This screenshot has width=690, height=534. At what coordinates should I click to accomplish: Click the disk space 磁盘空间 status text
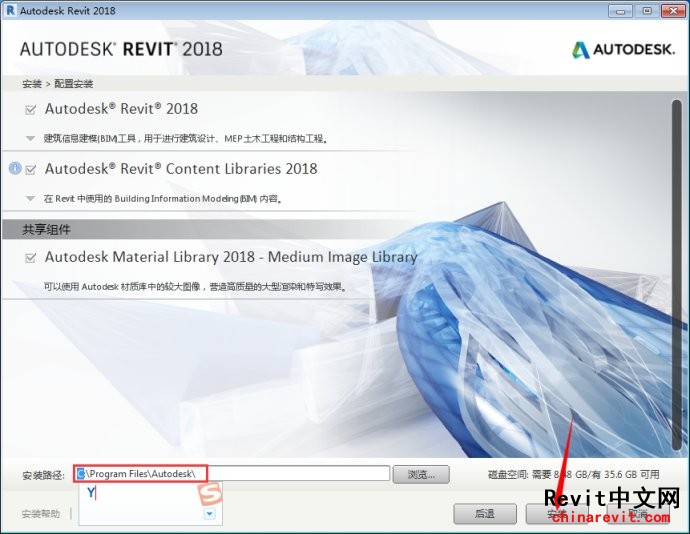click(573, 475)
